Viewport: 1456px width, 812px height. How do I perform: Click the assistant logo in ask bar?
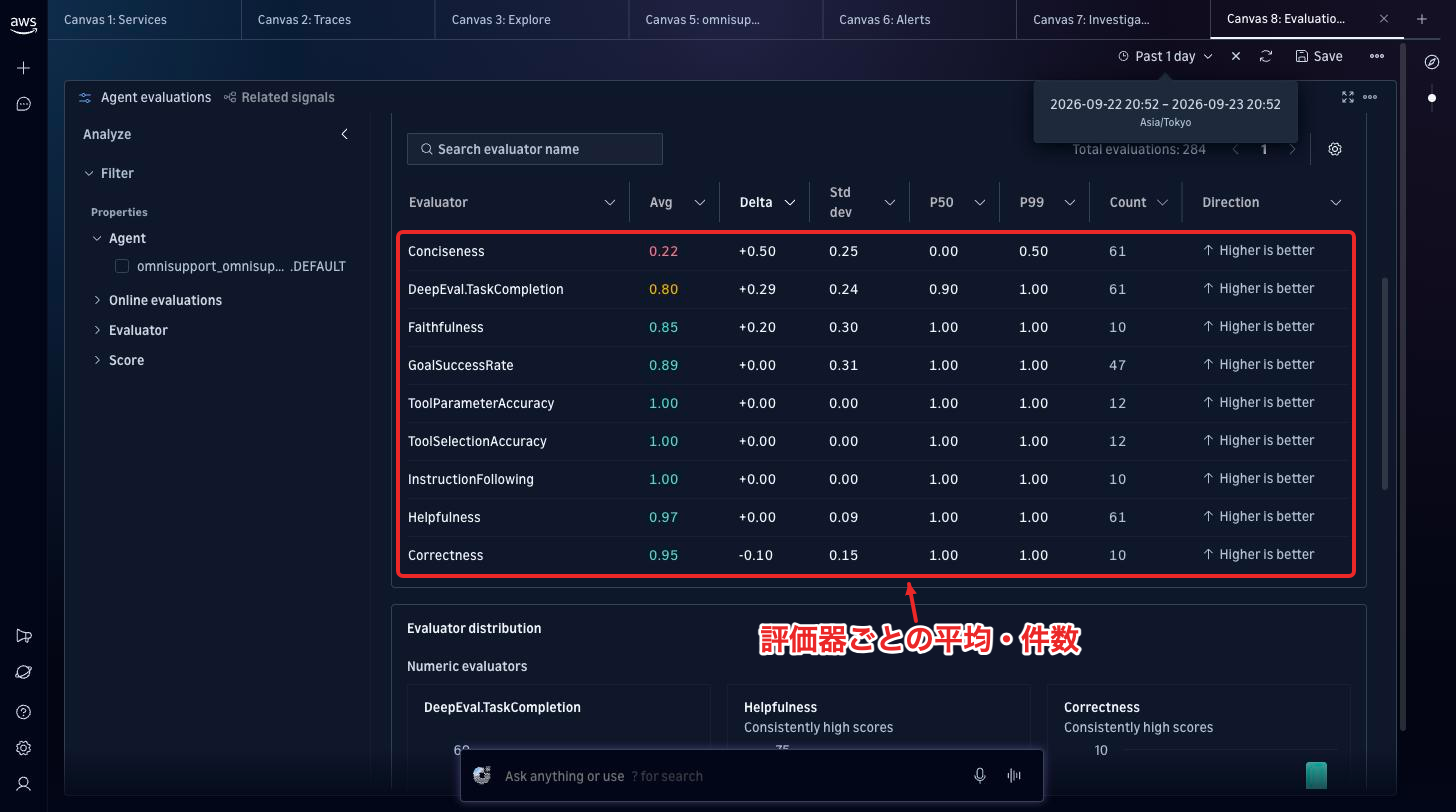point(482,776)
